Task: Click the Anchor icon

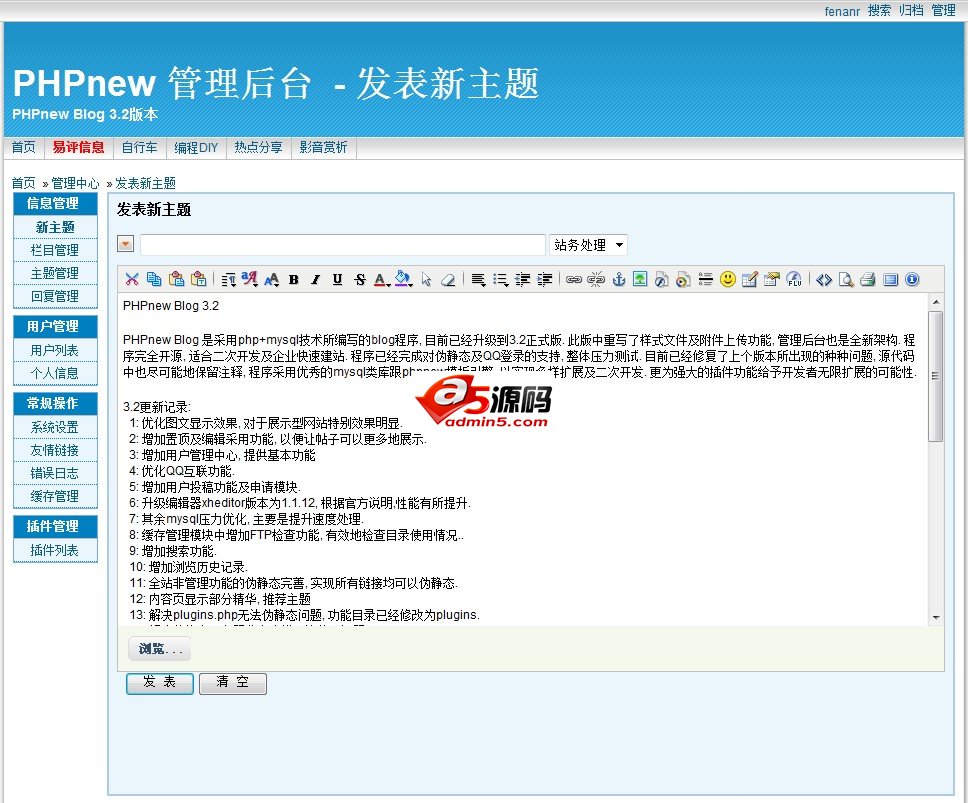Action: pyautogui.click(x=618, y=280)
